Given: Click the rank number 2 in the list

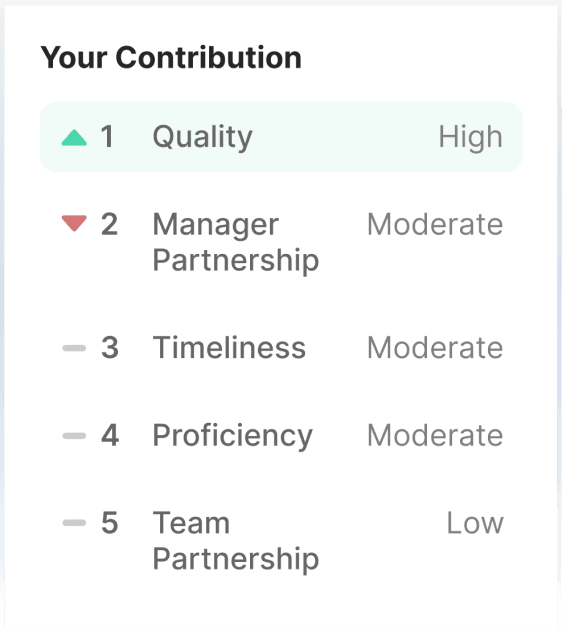Looking at the screenshot, I should click(109, 224).
